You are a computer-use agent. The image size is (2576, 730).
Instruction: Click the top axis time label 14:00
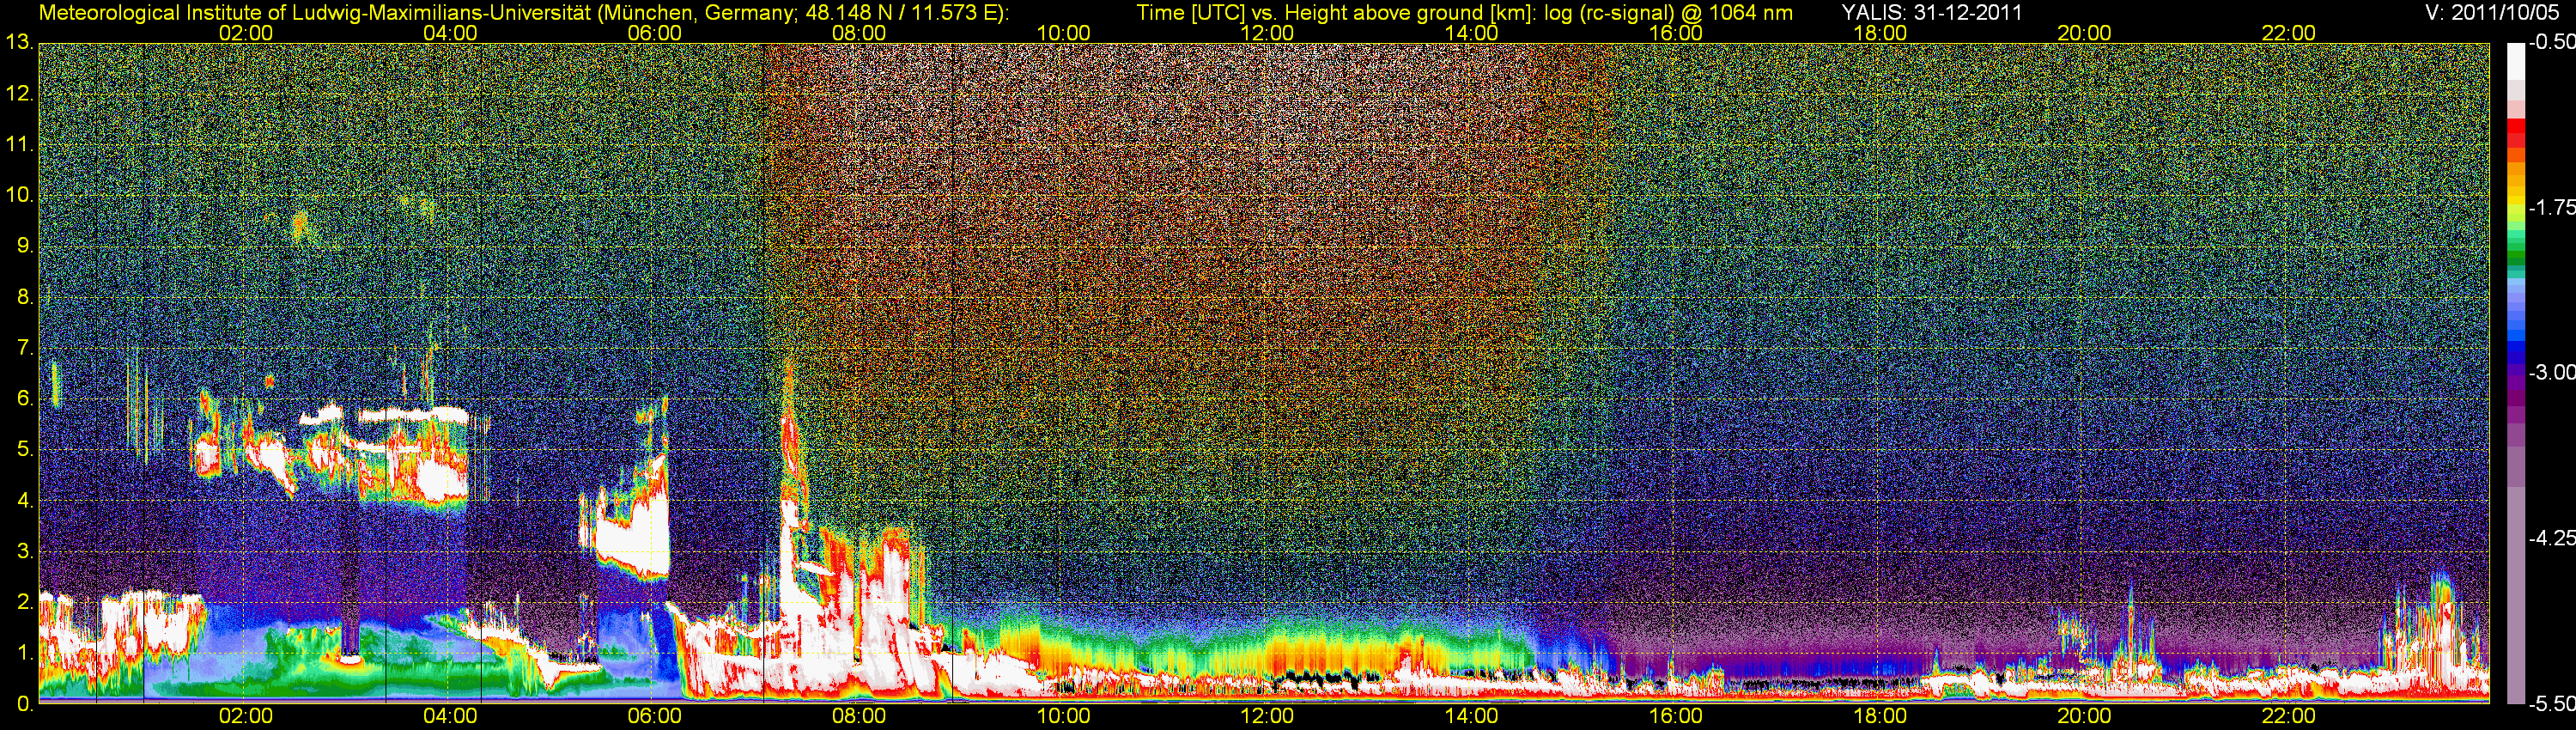(x=1472, y=33)
